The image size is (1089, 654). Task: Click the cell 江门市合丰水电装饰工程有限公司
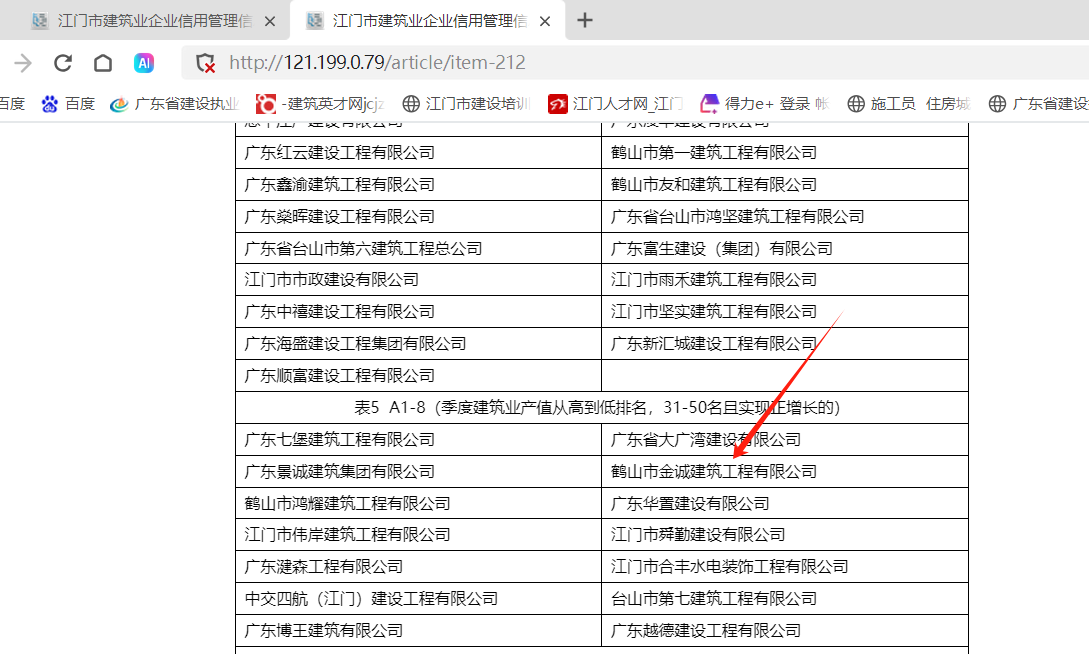[785, 567]
